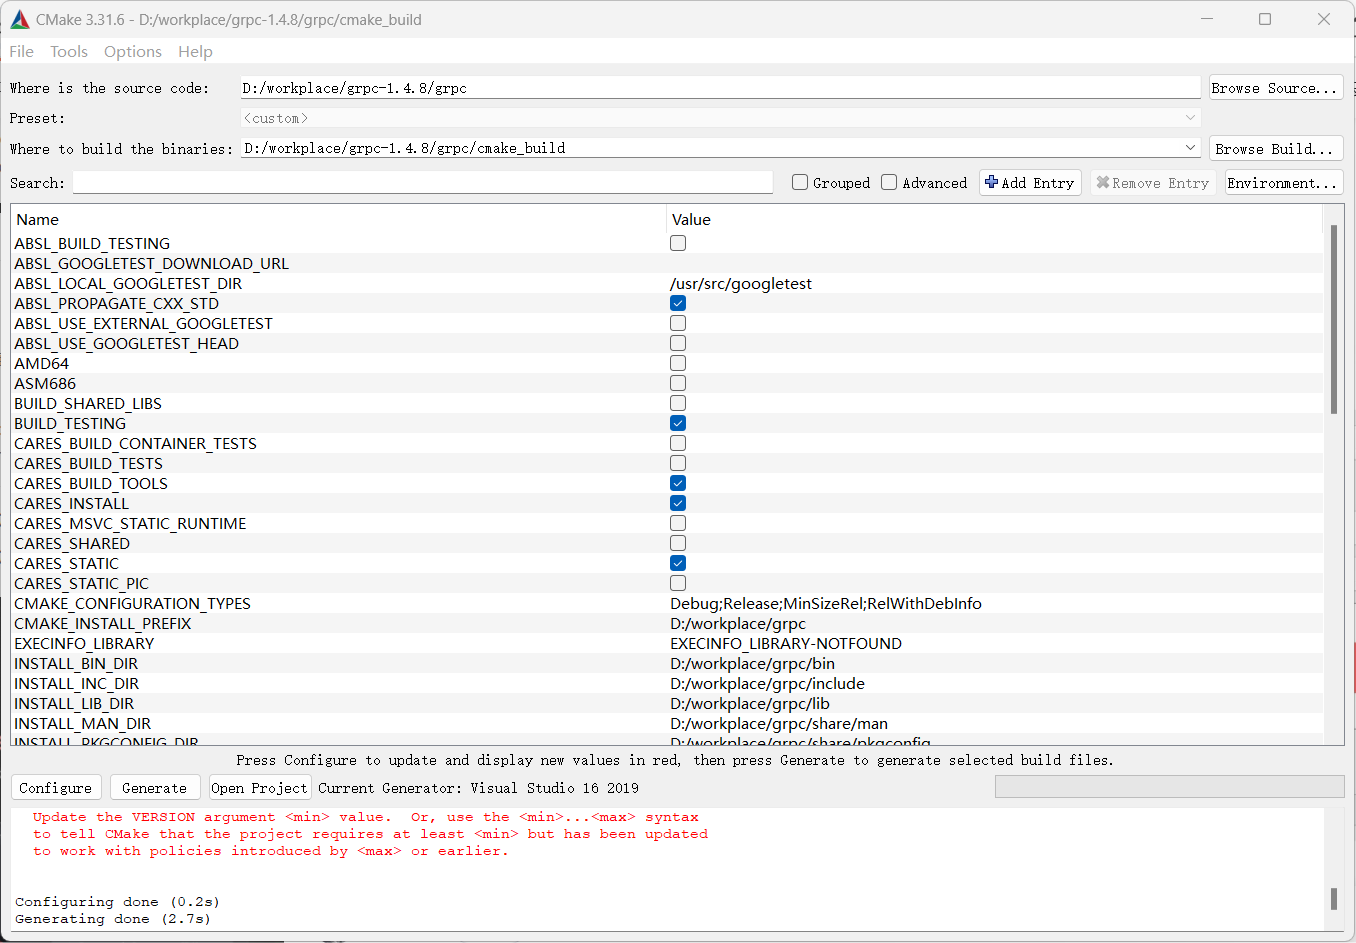The image size is (1356, 943).
Task: Toggle the CARES_STATIC checkbox off
Action: click(x=678, y=563)
